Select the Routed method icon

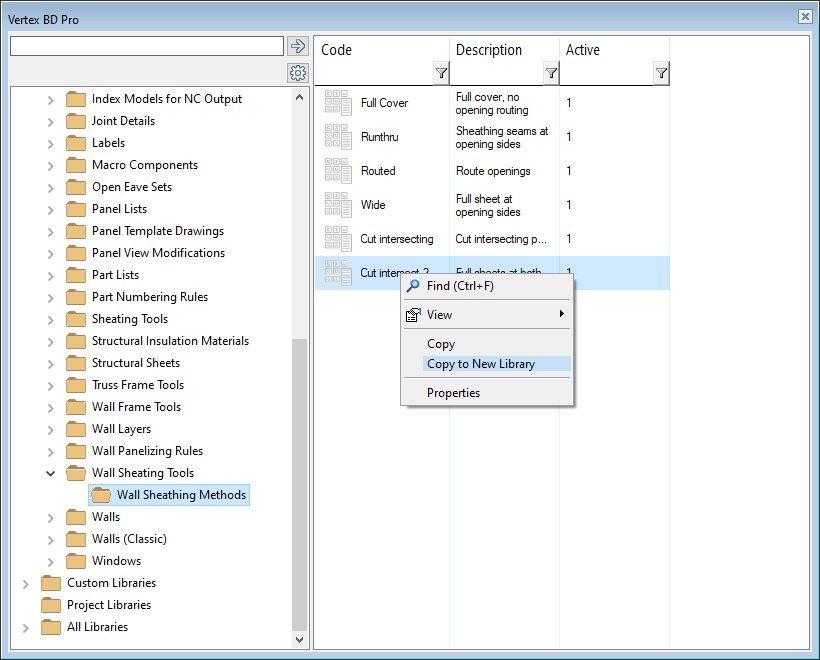[x=338, y=171]
